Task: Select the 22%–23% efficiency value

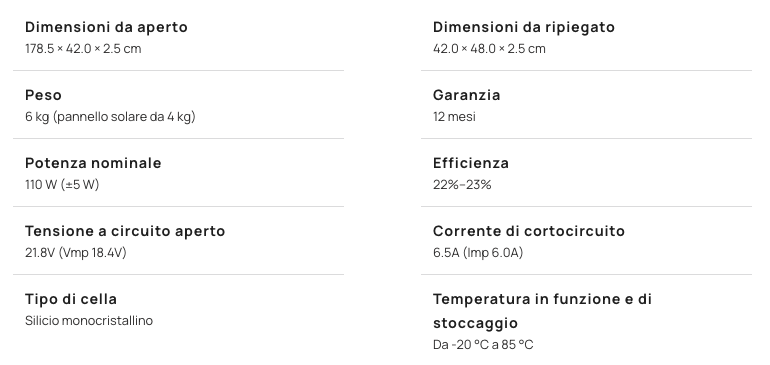Action: pyautogui.click(x=462, y=185)
